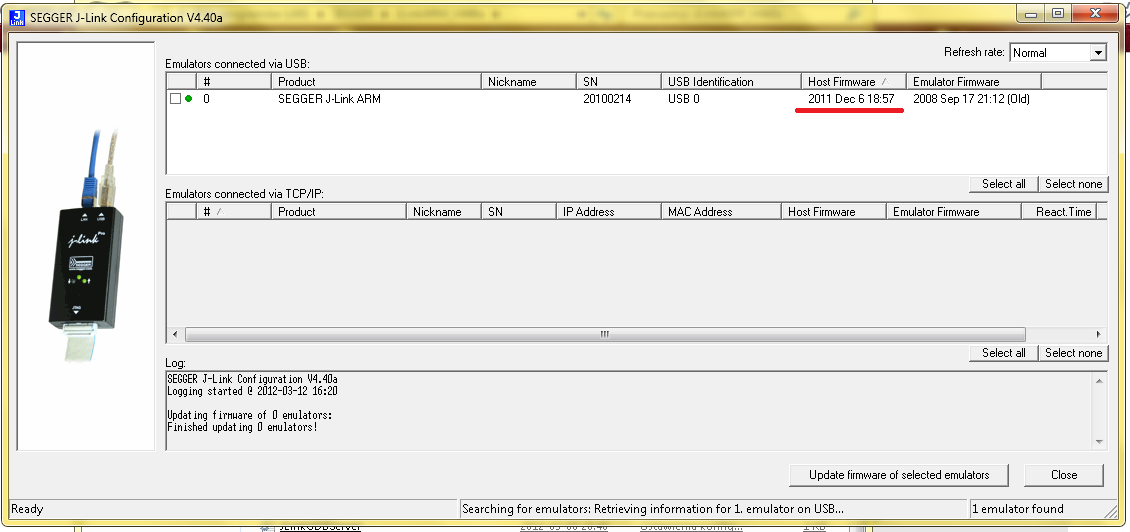Sort USB list by Nickname column
1130x532 pixels.
pyautogui.click(x=528, y=81)
